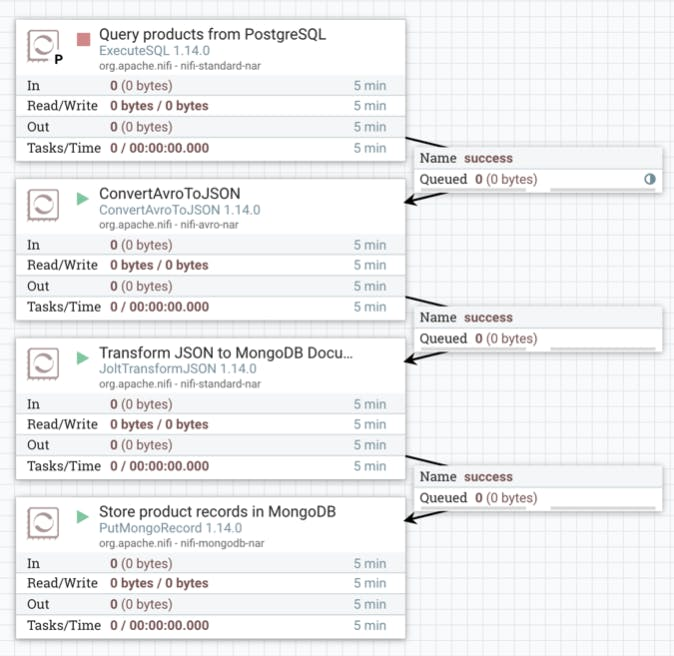Click the red stopped status indicator on ExecuteSQL
Screen dimensions: 674x656
coord(83,39)
